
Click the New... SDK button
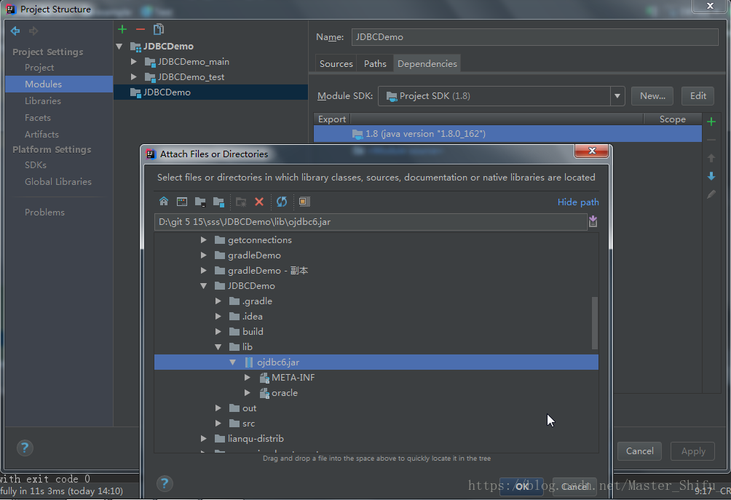652,96
